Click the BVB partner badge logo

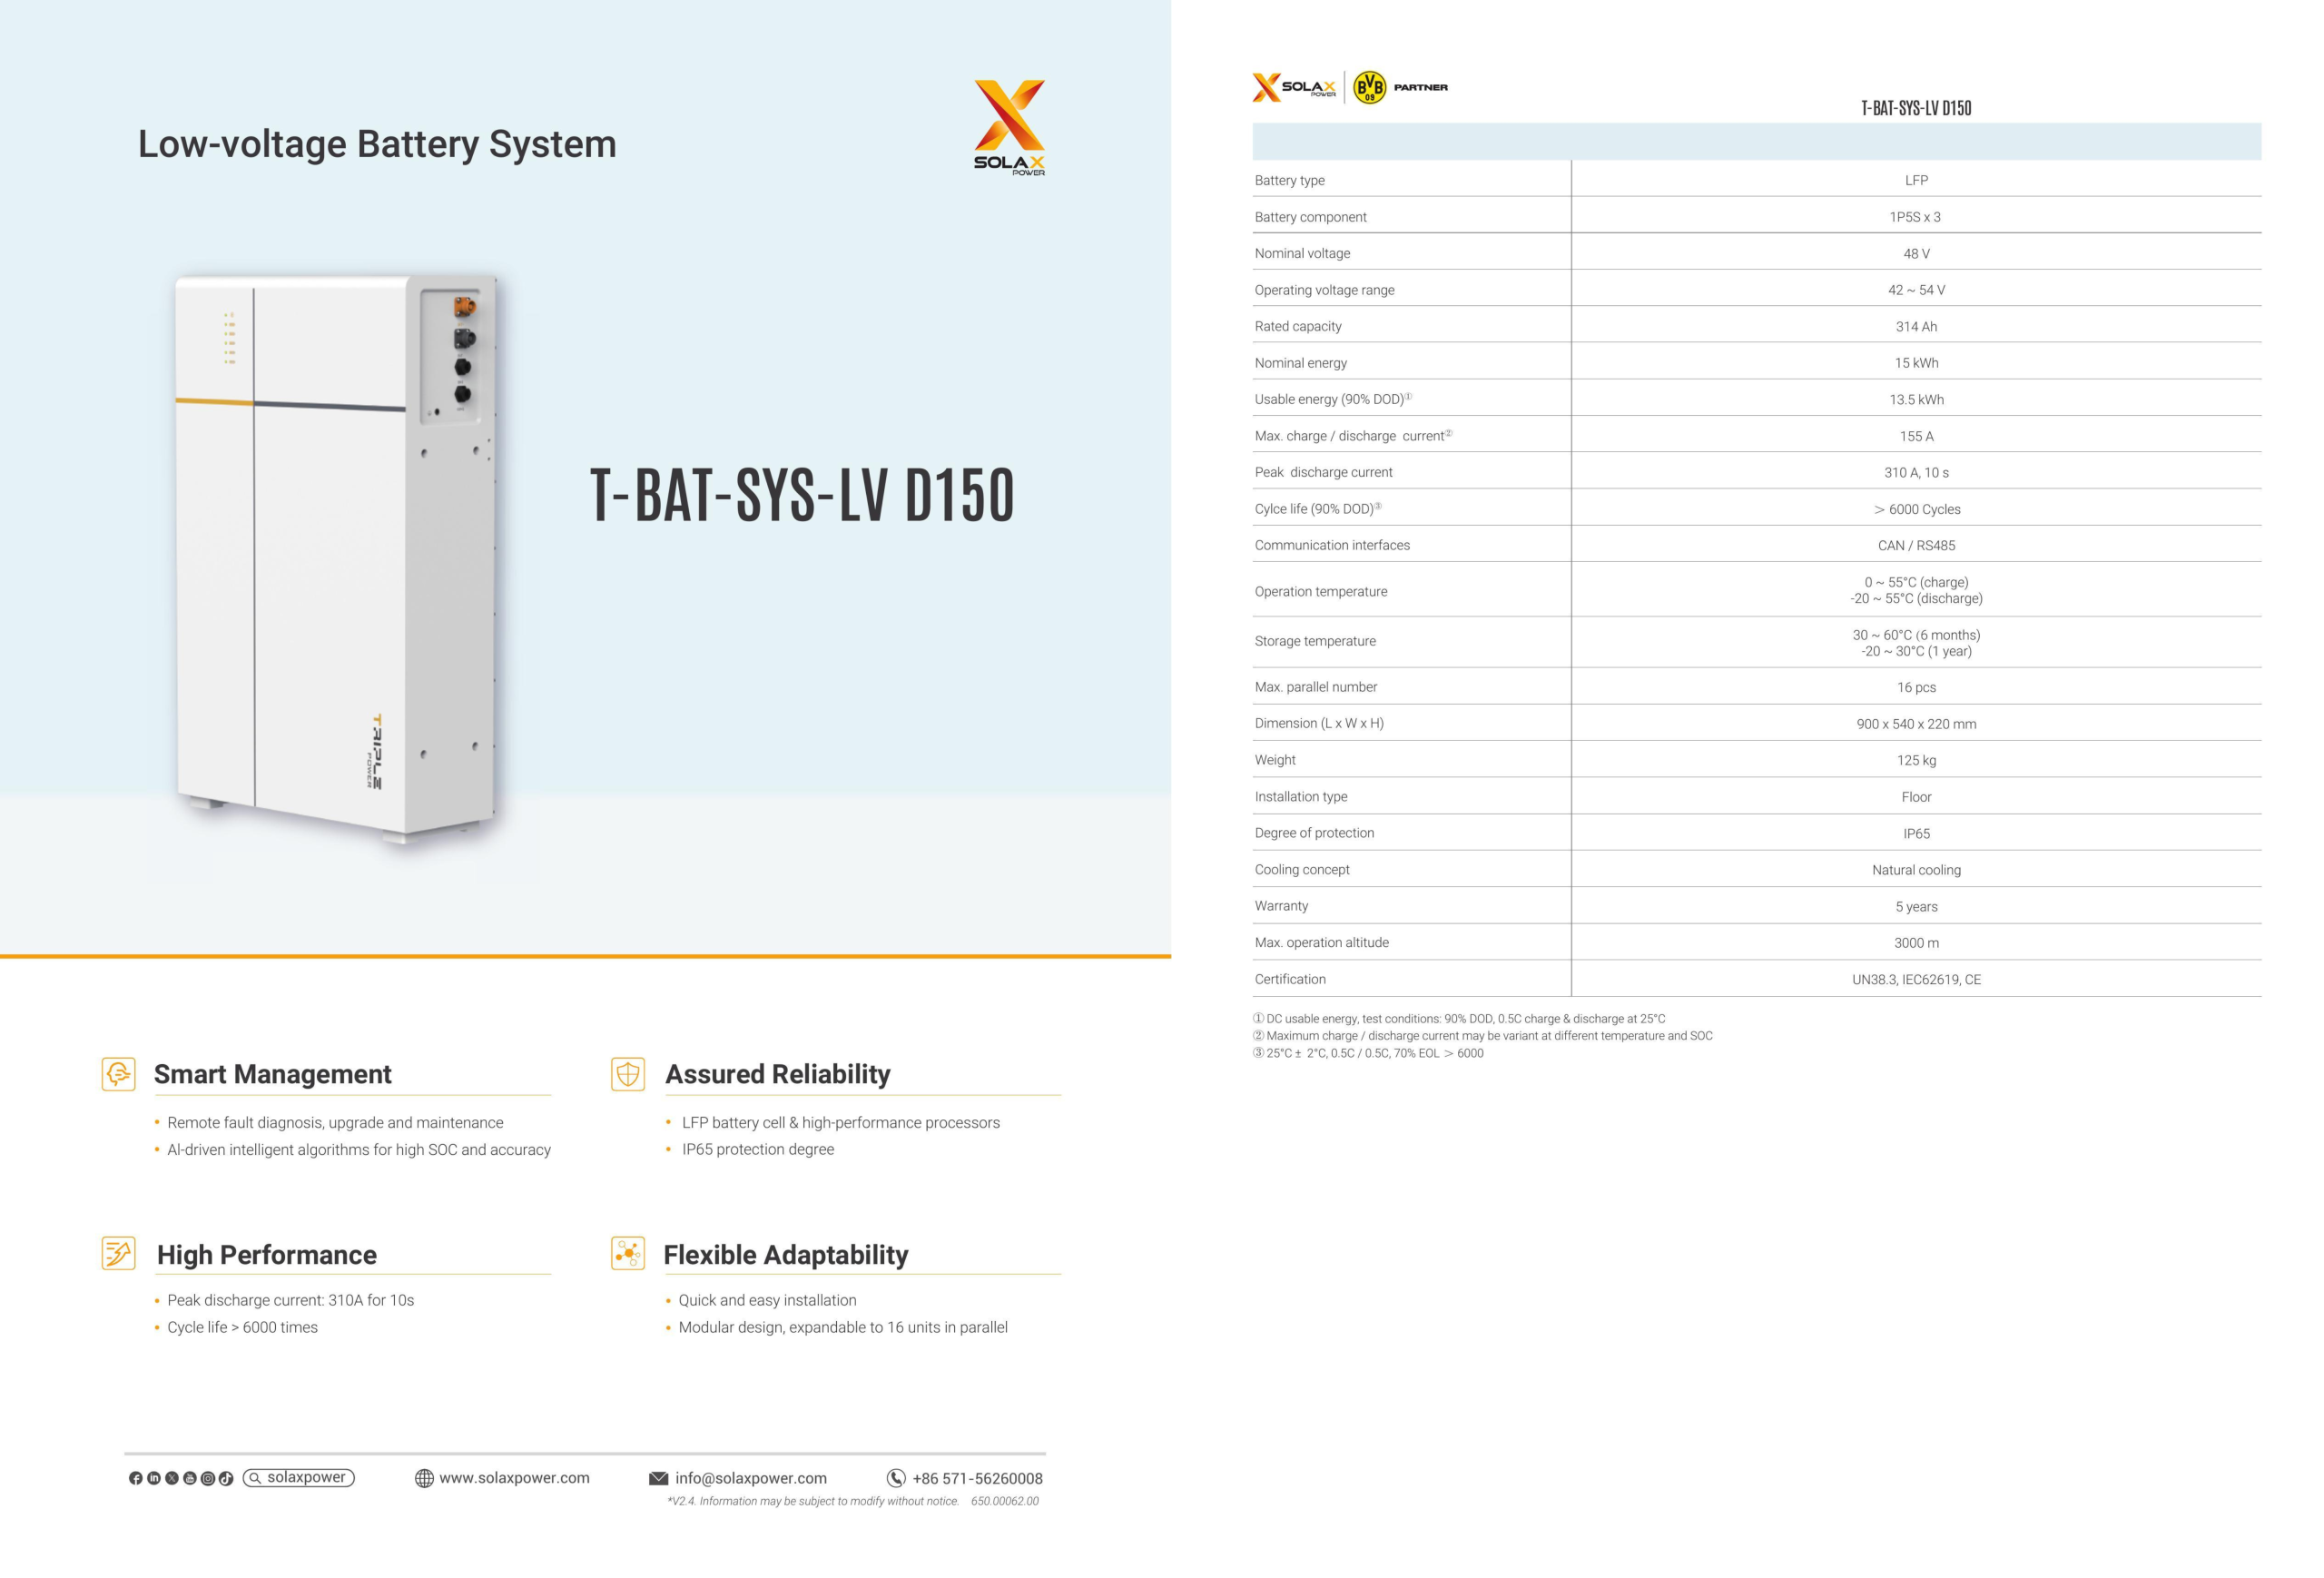point(1369,87)
